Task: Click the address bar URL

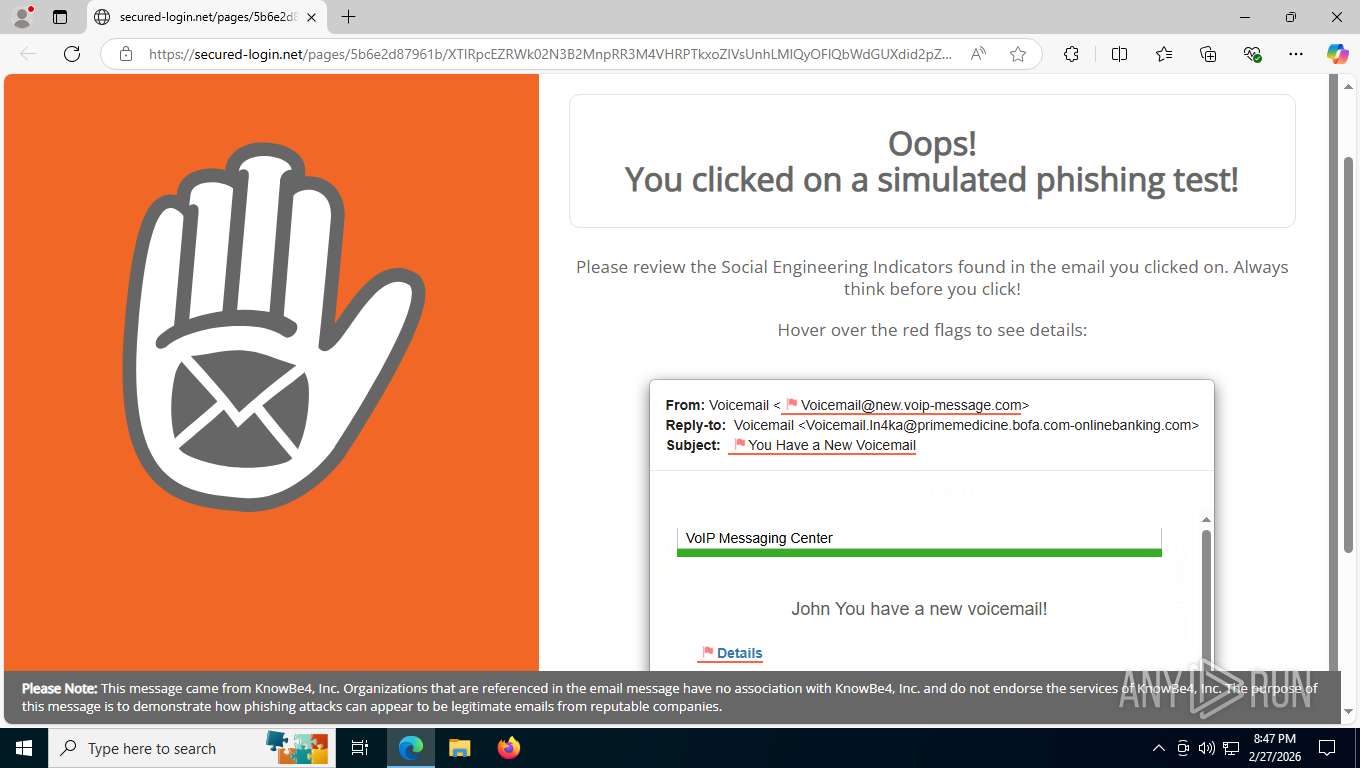Action: coord(550,54)
